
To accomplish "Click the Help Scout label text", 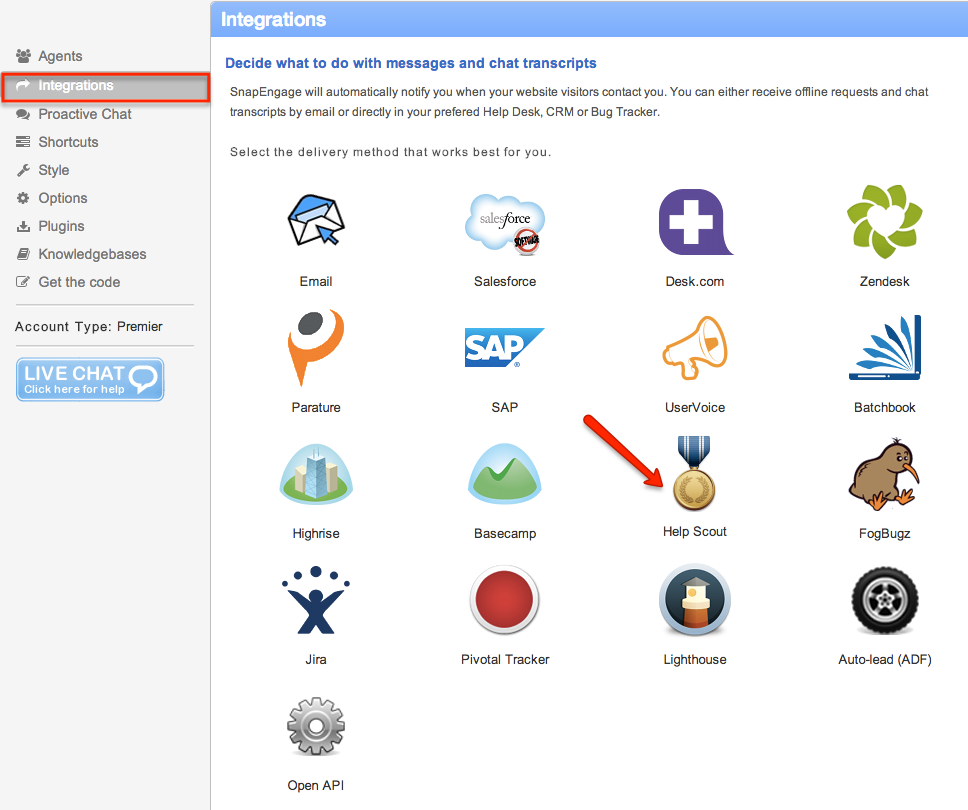I will tap(695, 532).
